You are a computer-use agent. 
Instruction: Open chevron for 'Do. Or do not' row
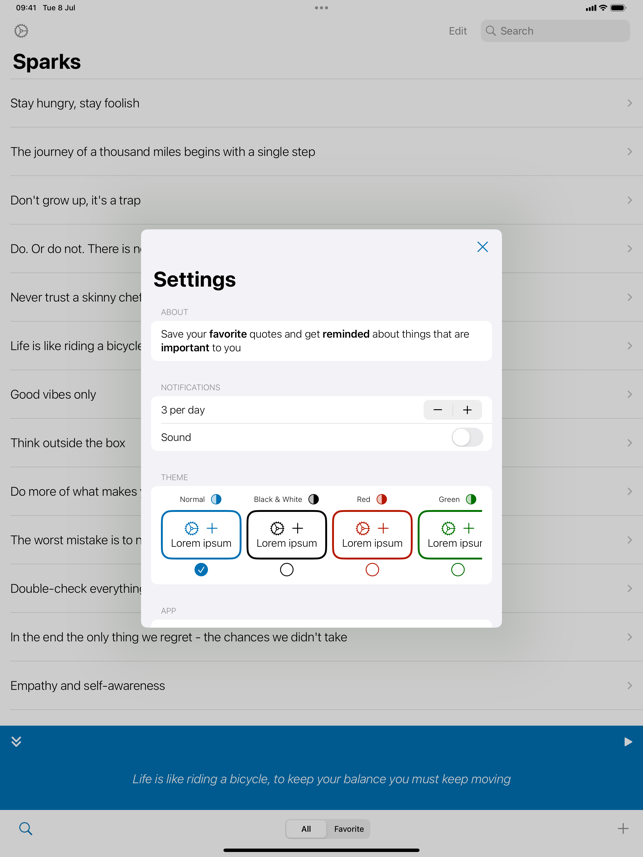point(629,249)
